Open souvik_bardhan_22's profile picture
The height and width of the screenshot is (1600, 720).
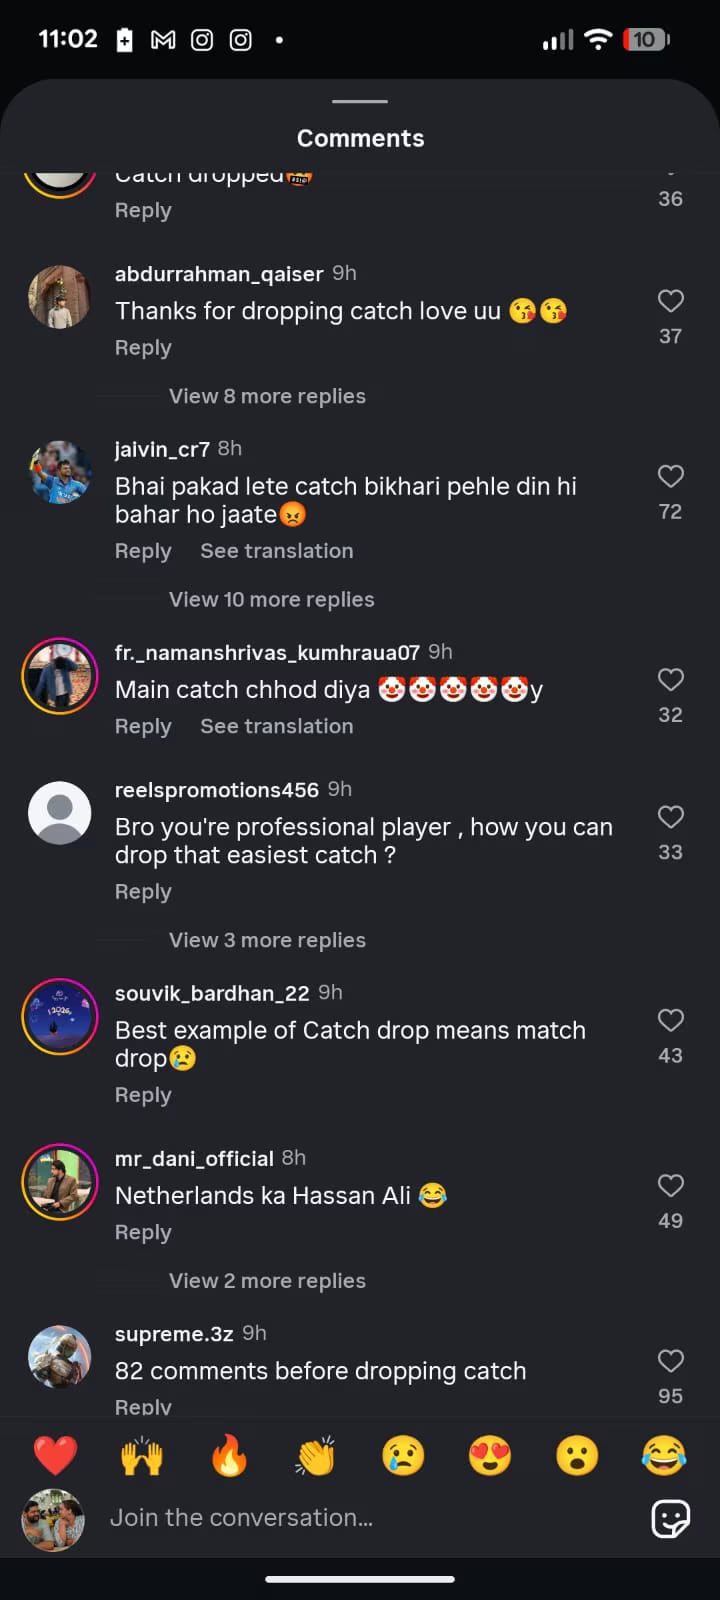pos(60,1016)
